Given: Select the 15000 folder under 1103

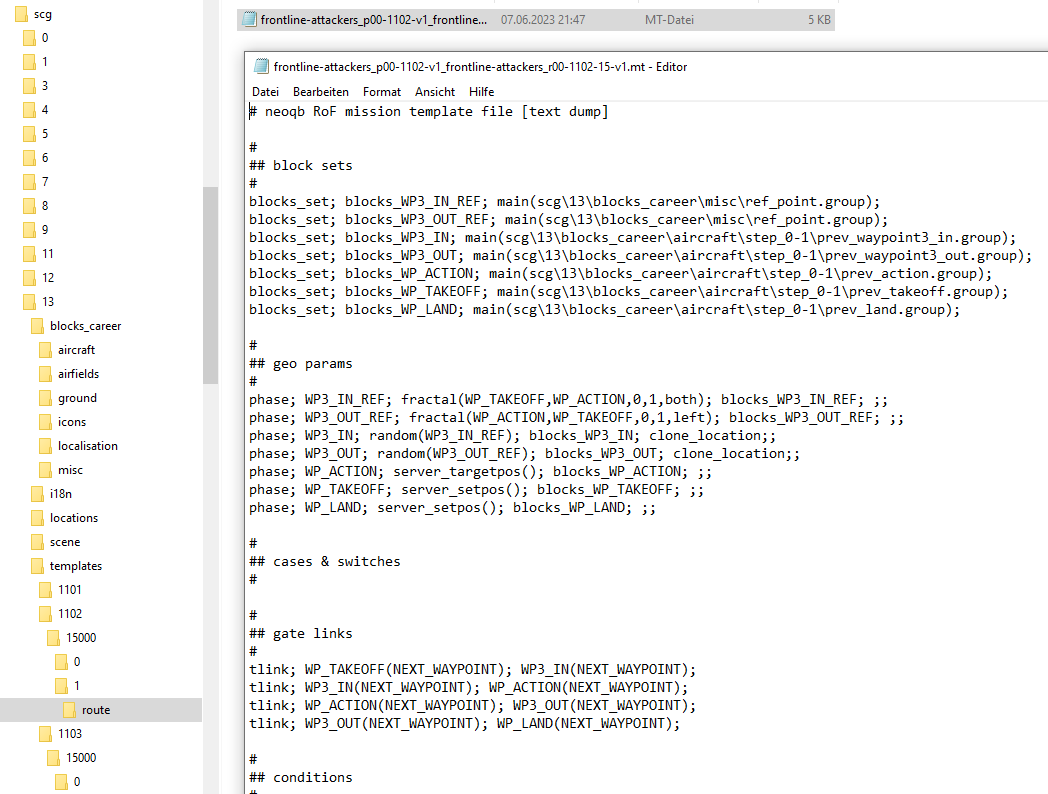Looking at the screenshot, I should (81, 758).
